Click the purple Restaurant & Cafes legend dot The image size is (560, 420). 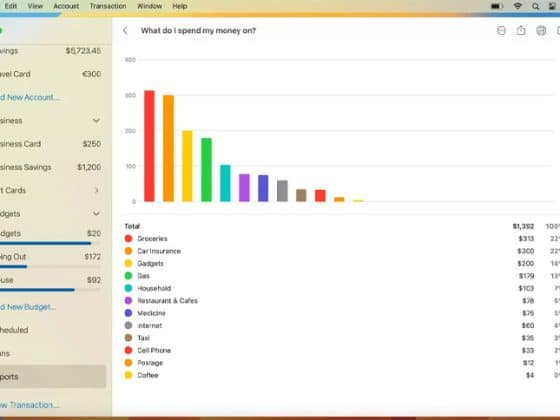click(x=128, y=301)
